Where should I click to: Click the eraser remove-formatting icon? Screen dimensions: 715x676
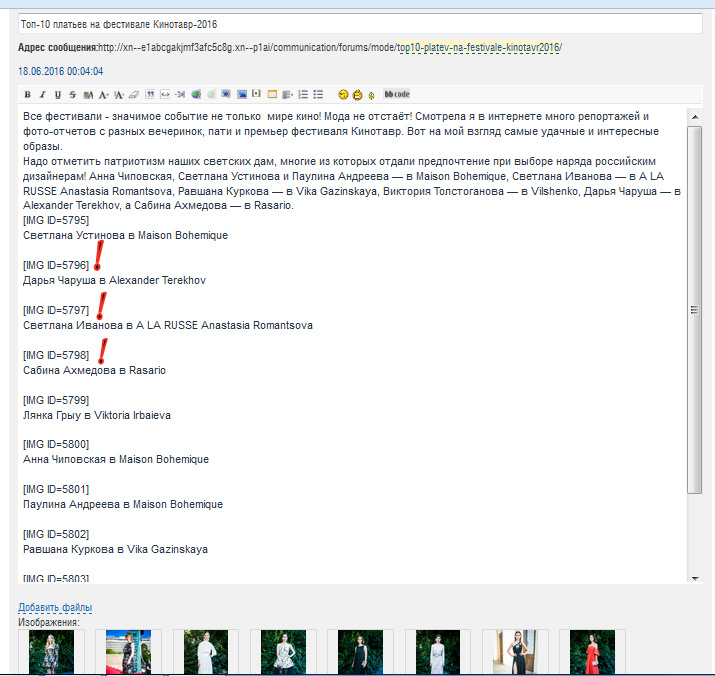coord(134,95)
